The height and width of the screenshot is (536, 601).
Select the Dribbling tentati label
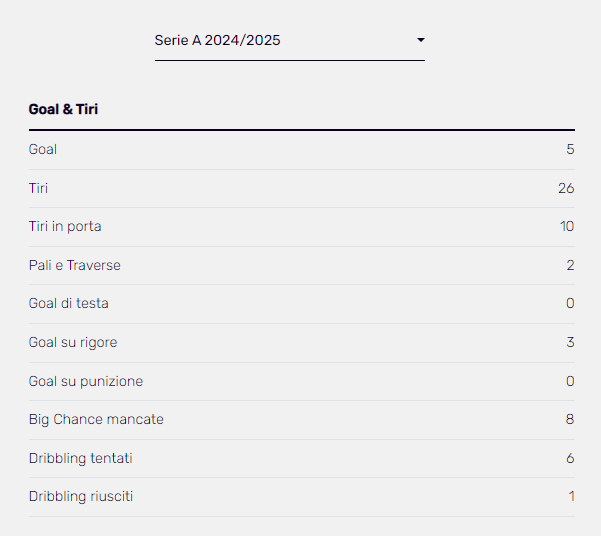click(81, 458)
